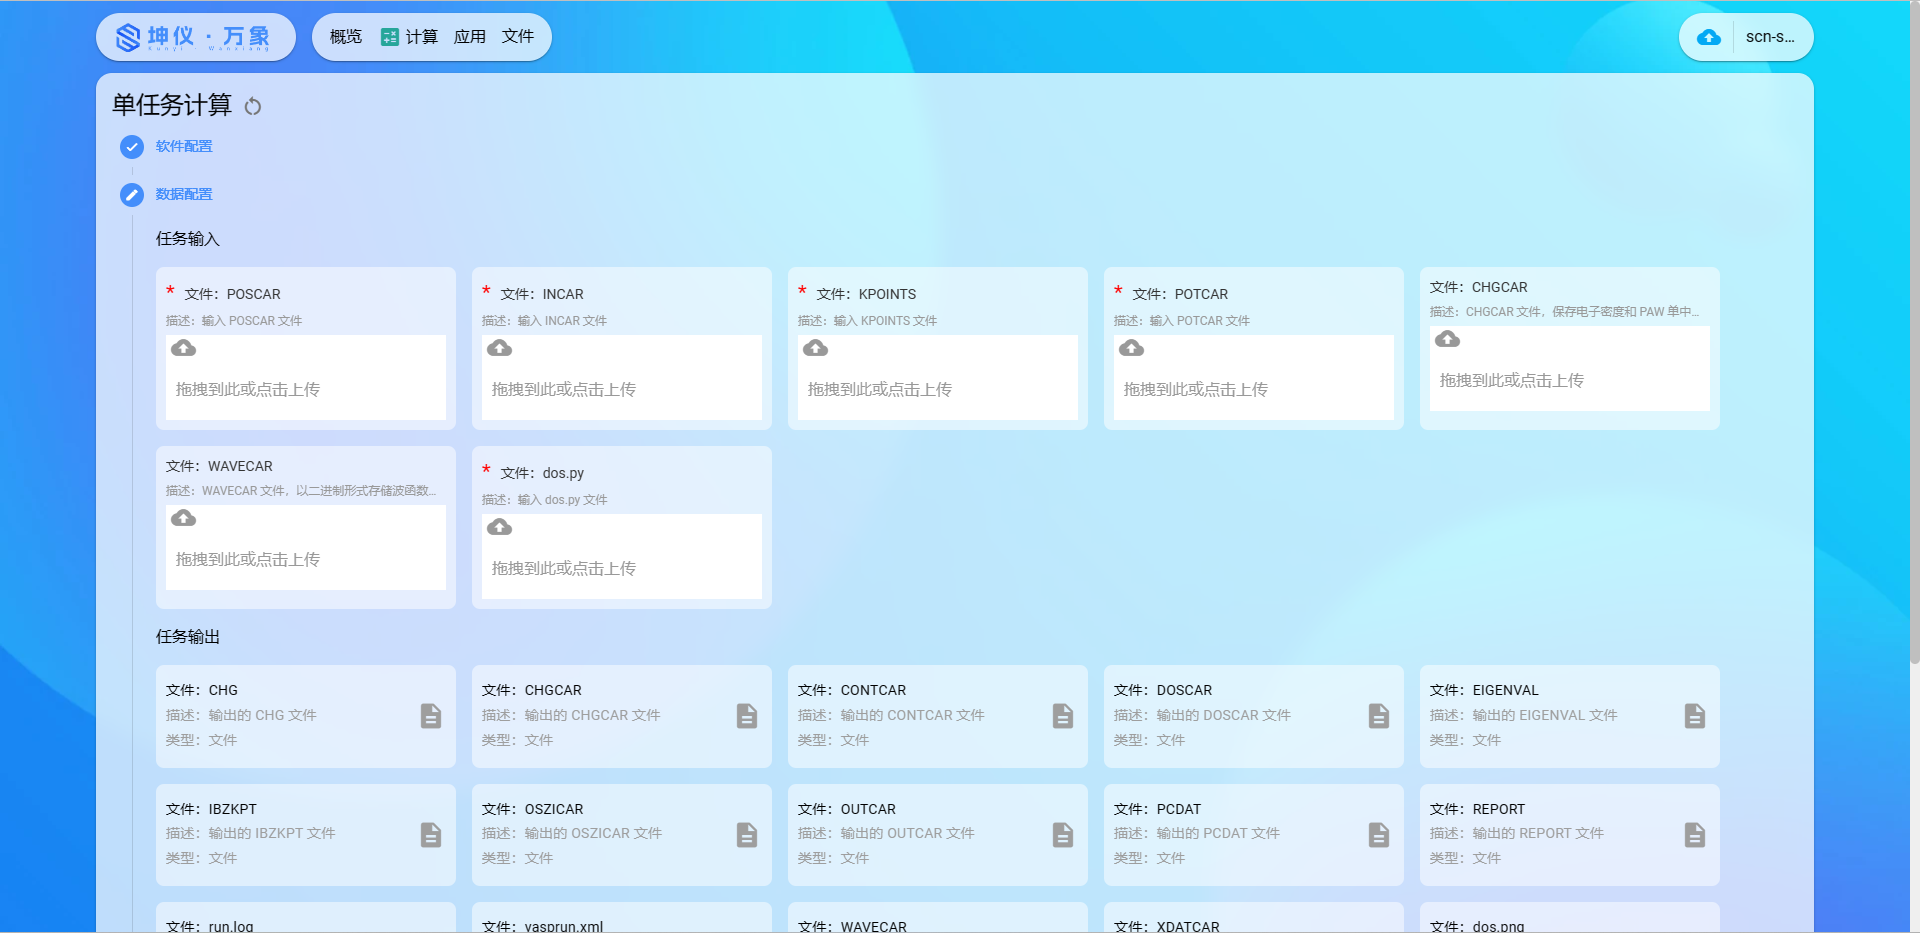Viewport: 1920px width, 933px height.
Task: Expand the 数据配置 step
Action: [x=184, y=194]
